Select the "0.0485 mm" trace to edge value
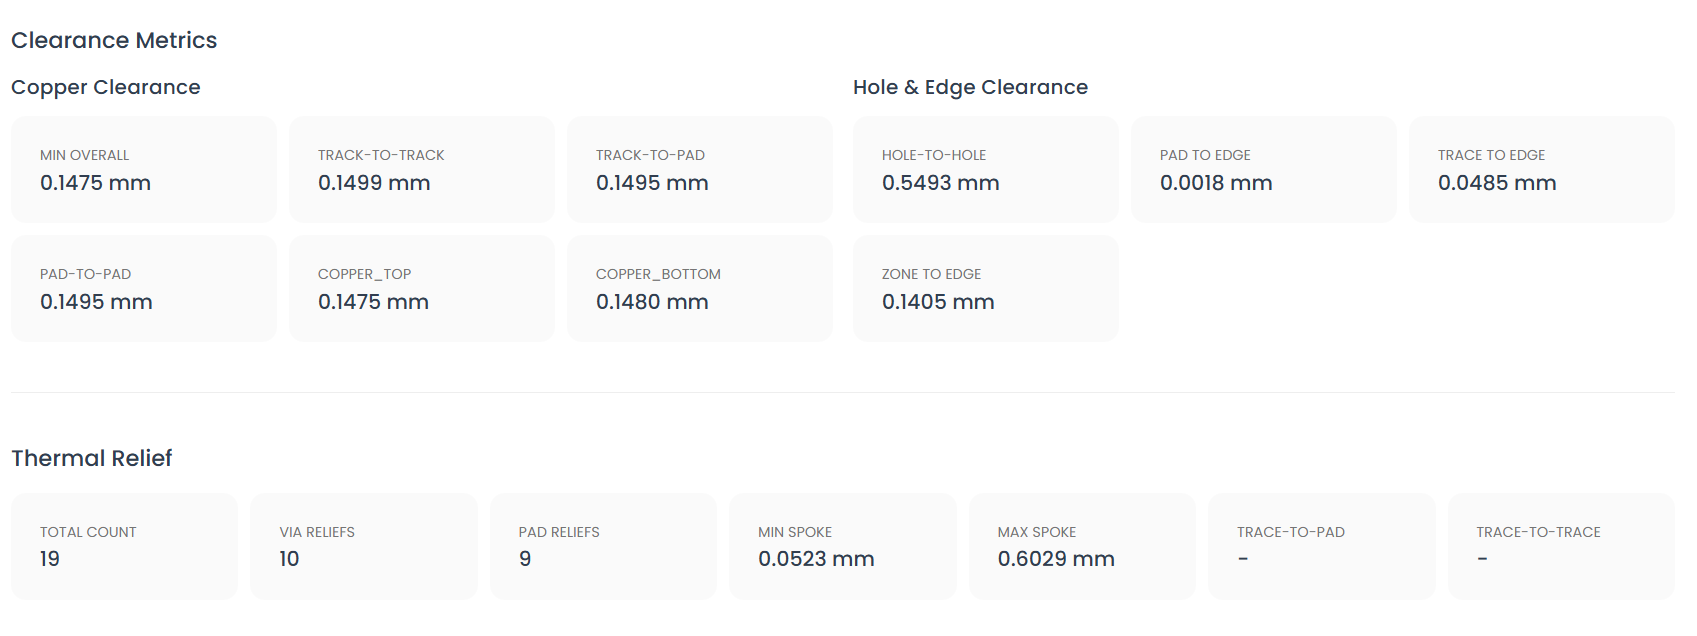Viewport: 1697px width, 636px height. (1497, 183)
